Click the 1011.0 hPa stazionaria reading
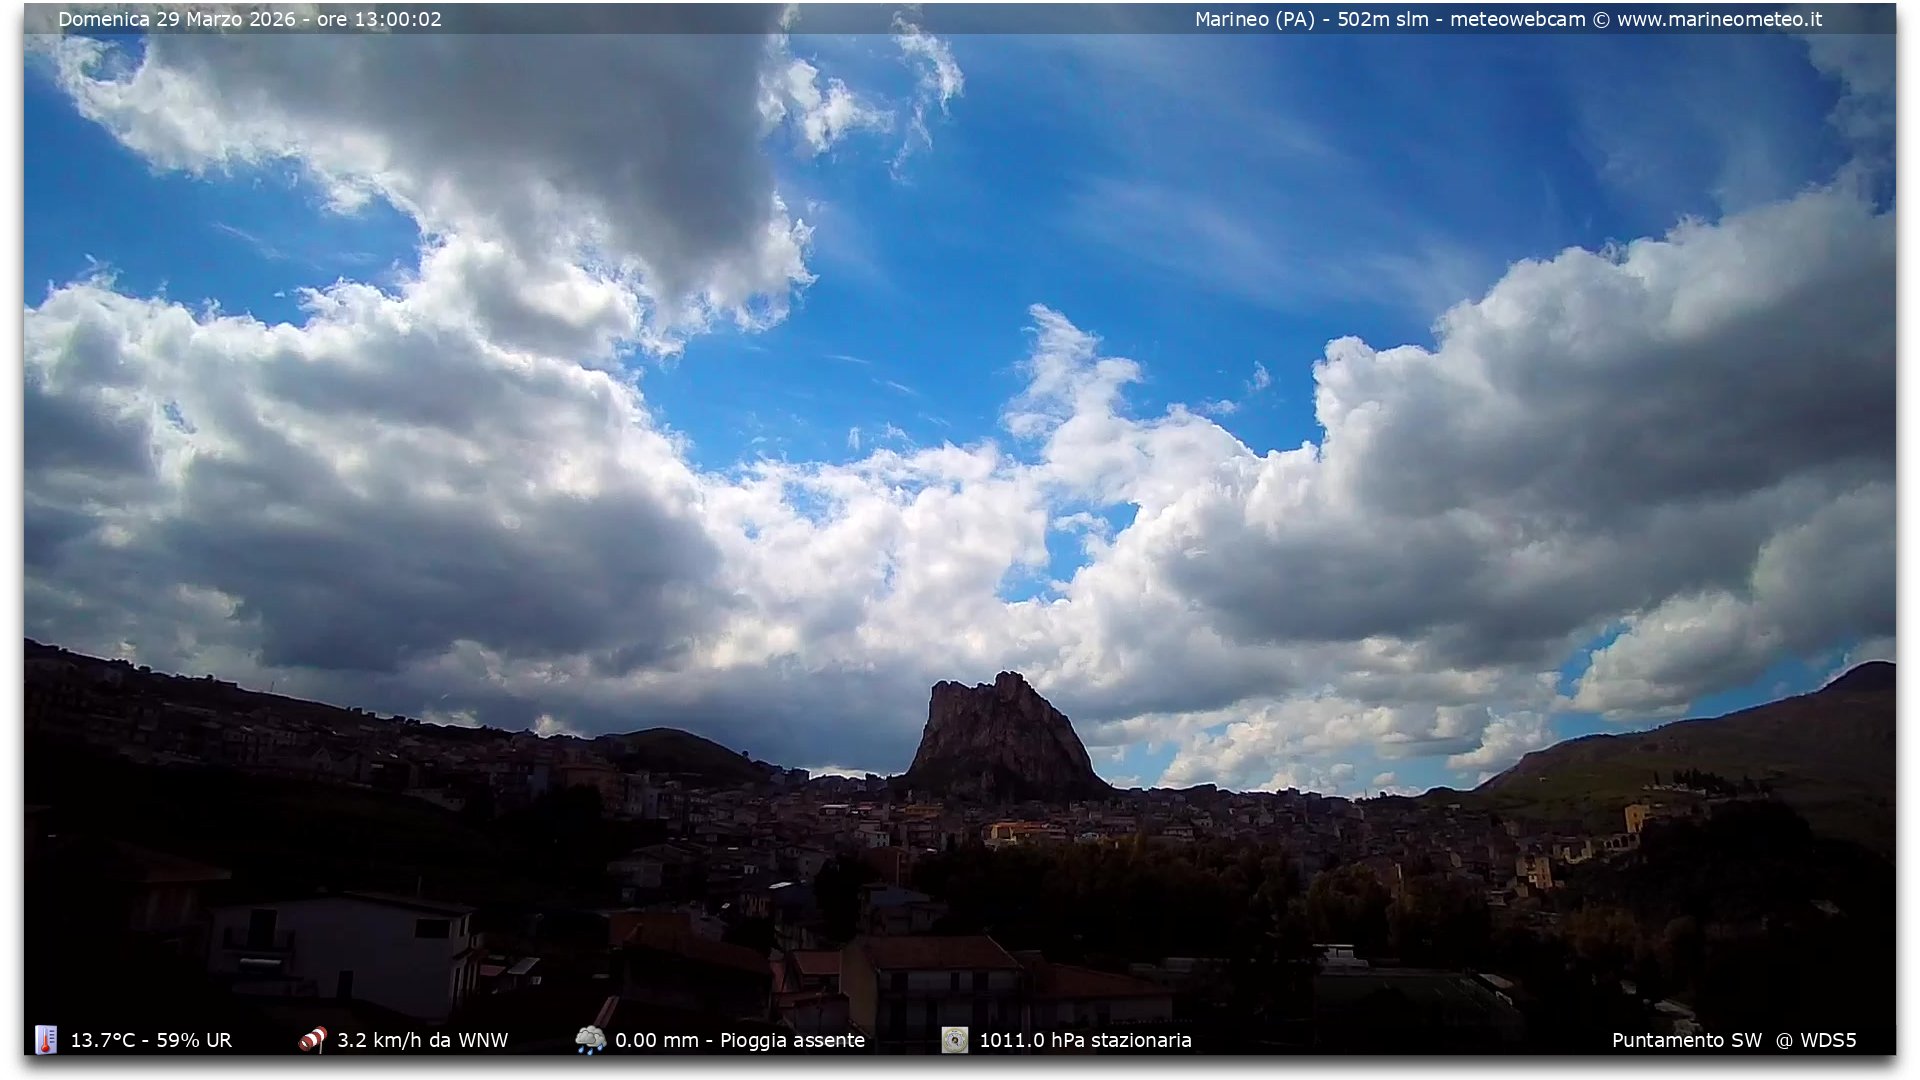The image size is (1920, 1080). click(1085, 1040)
